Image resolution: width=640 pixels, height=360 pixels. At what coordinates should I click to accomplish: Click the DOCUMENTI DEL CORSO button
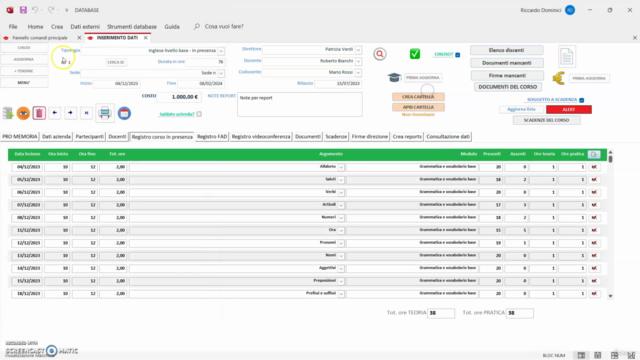pyautogui.click(x=508, y=87)
